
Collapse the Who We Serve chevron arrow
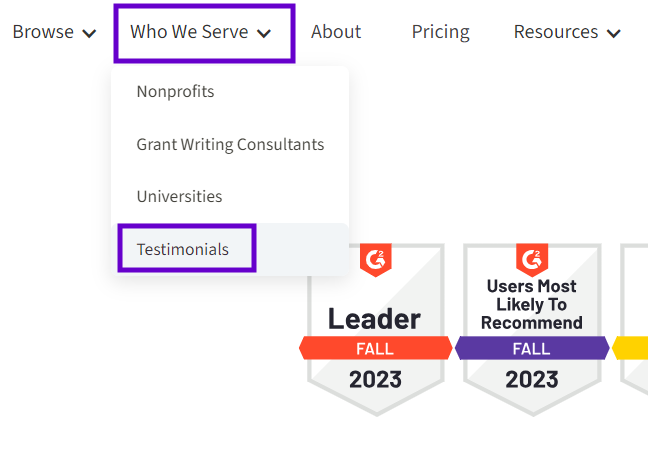(264, 33)
